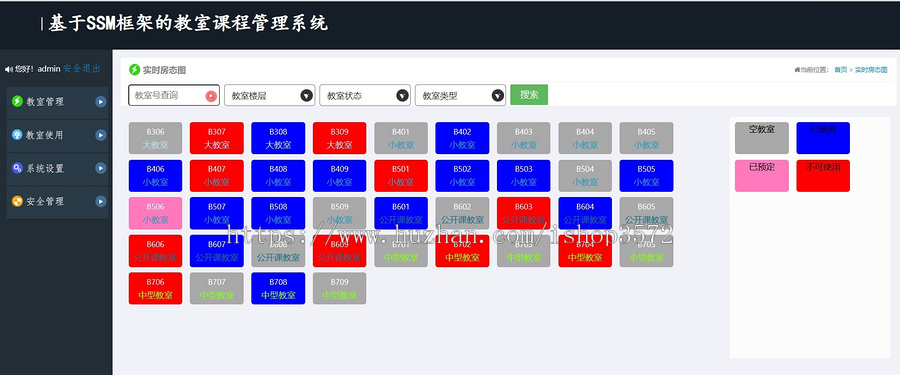
Task: Click the pink 已预定 legend swatch
Action: point(762,176)
